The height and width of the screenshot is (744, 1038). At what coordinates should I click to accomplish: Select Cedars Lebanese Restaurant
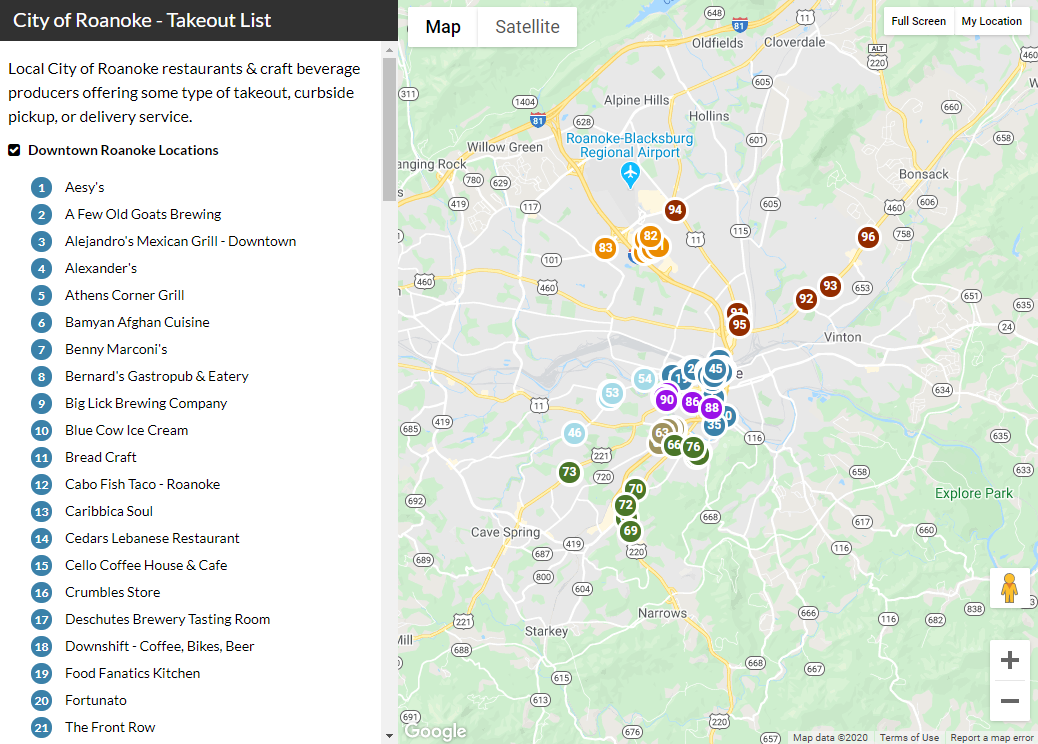point(152,539)
